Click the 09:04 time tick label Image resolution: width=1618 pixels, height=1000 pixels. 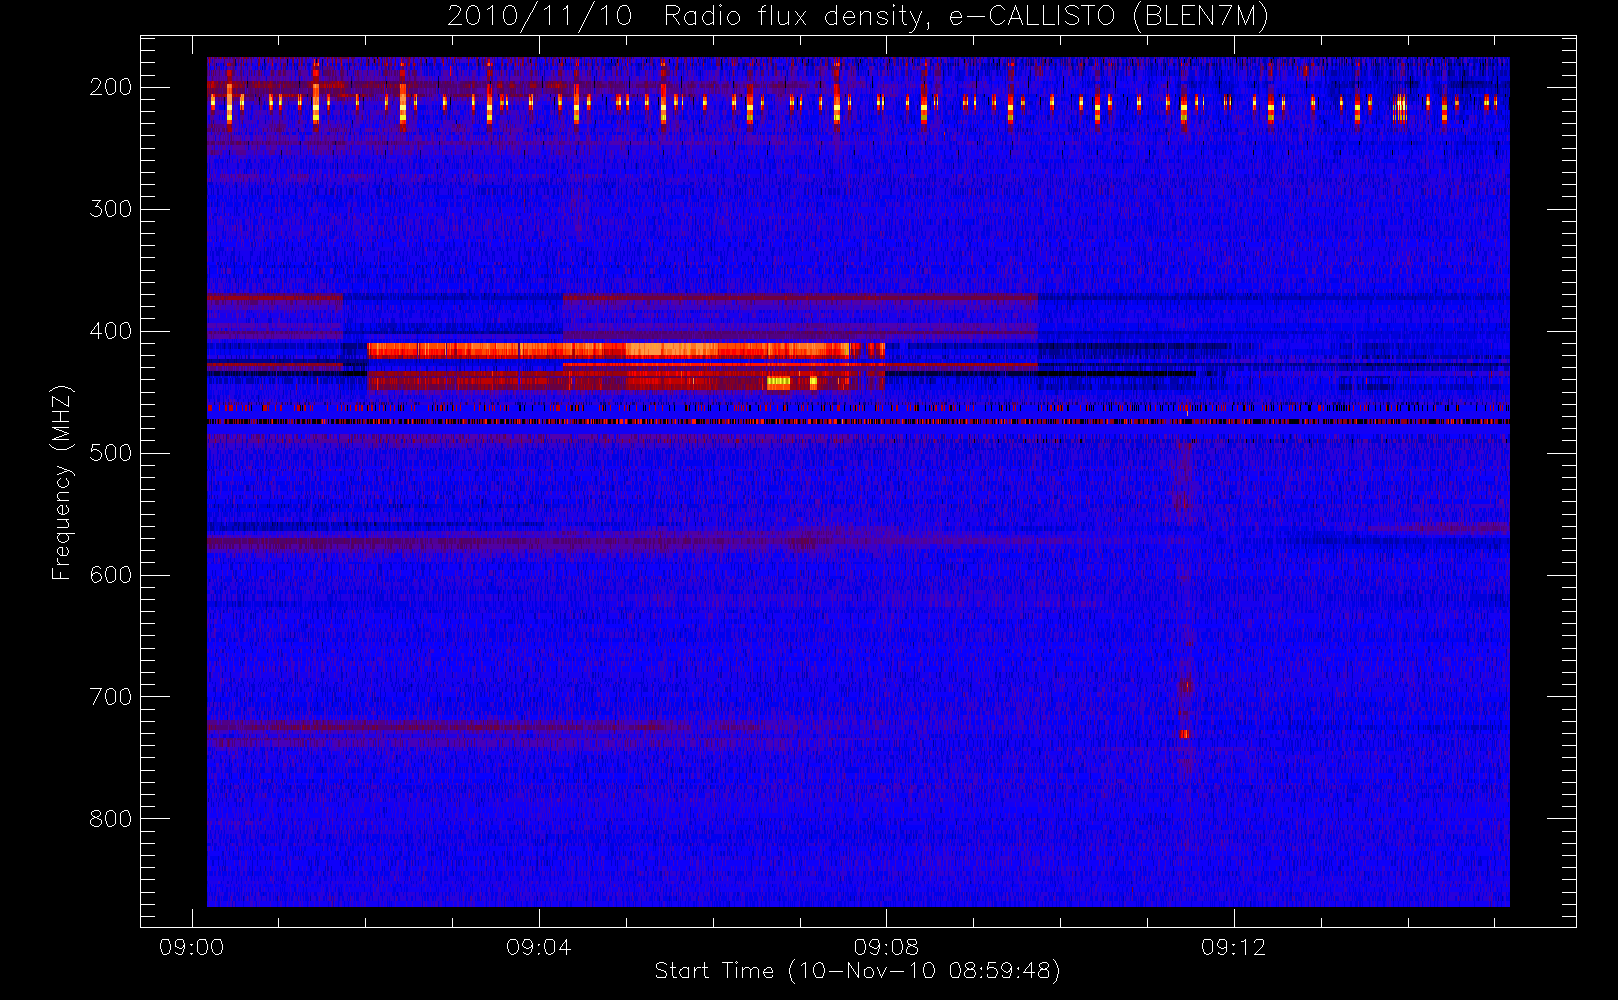pyautogui.click(x=539, y=947)
